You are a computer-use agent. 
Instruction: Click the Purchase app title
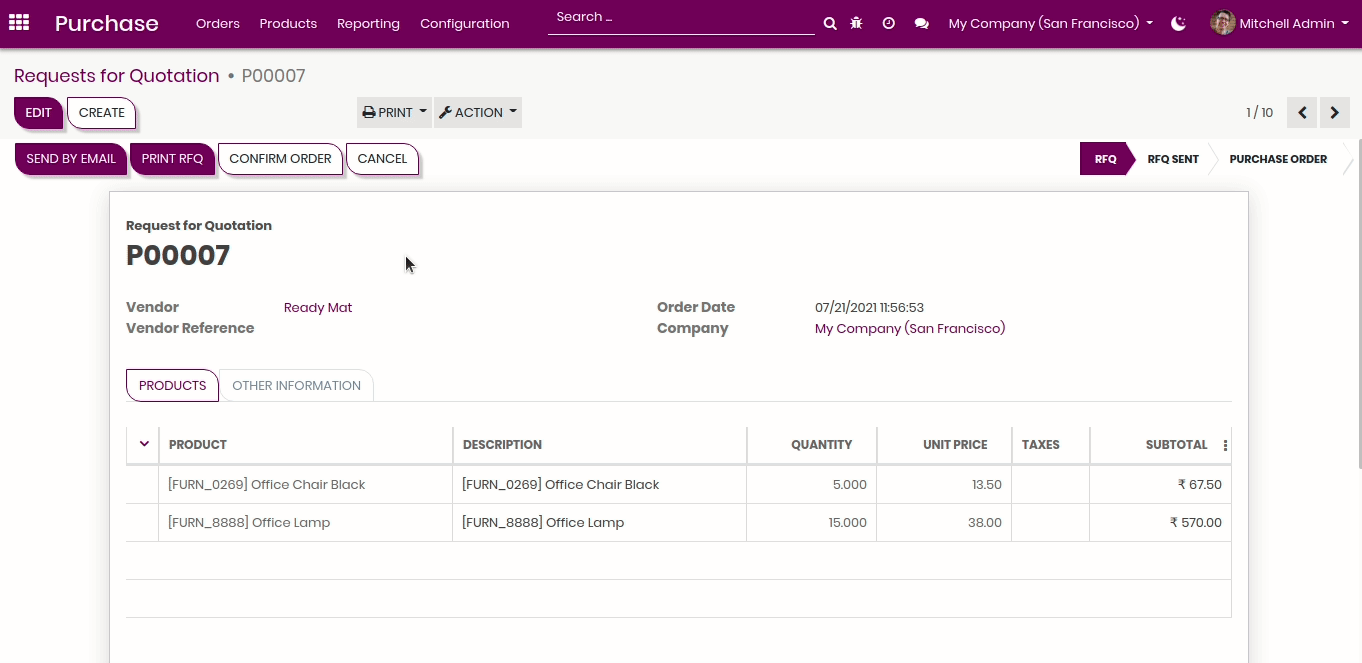[x=107, y=23]
